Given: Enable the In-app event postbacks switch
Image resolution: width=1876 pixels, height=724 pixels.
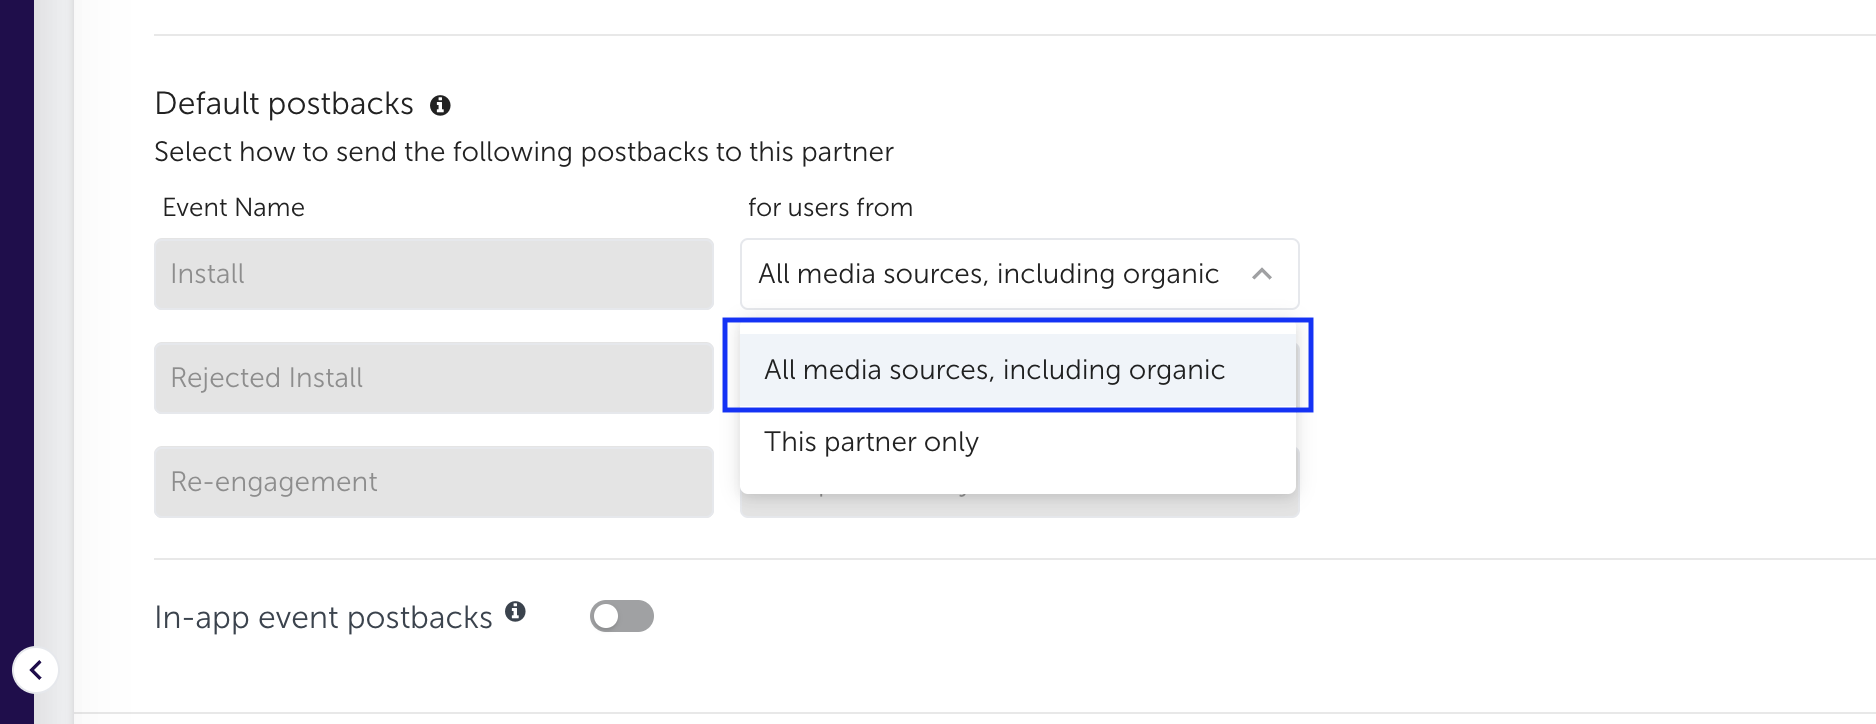Looking at the screenshot, I should tap(621, 616).
